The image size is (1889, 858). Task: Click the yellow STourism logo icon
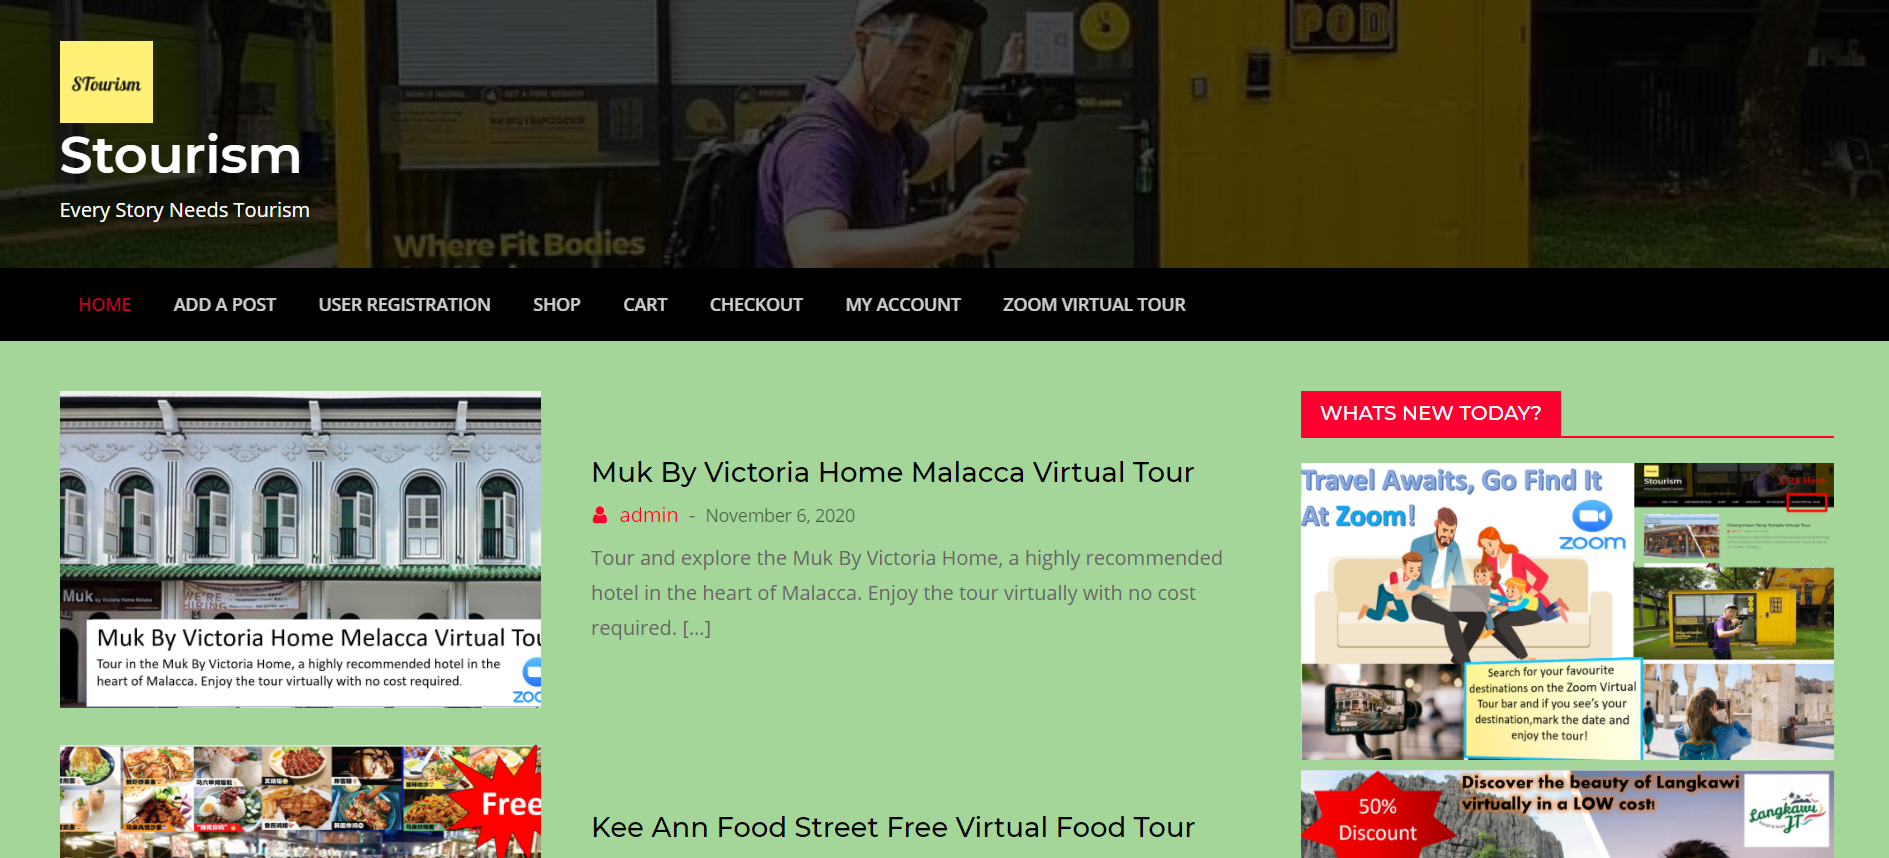click(106, 82)
